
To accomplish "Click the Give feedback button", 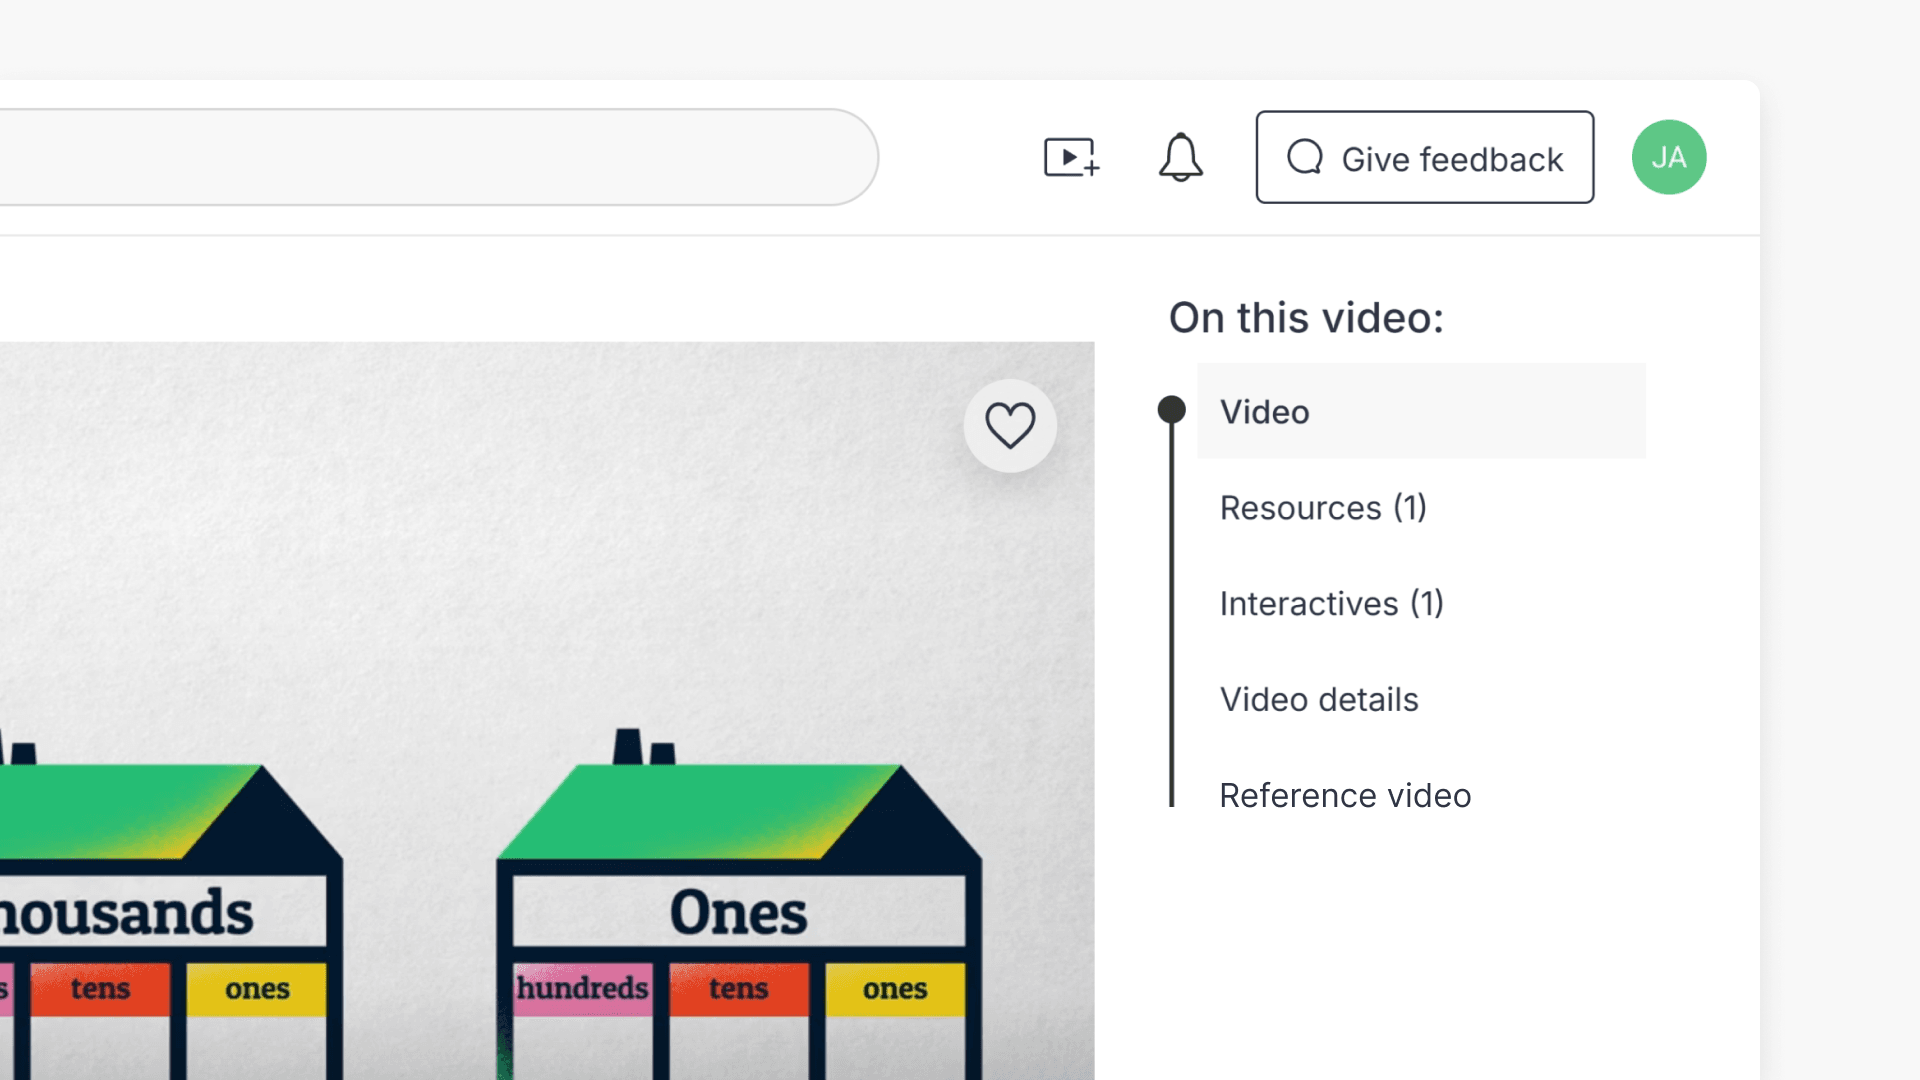I will pos(1425,157).
